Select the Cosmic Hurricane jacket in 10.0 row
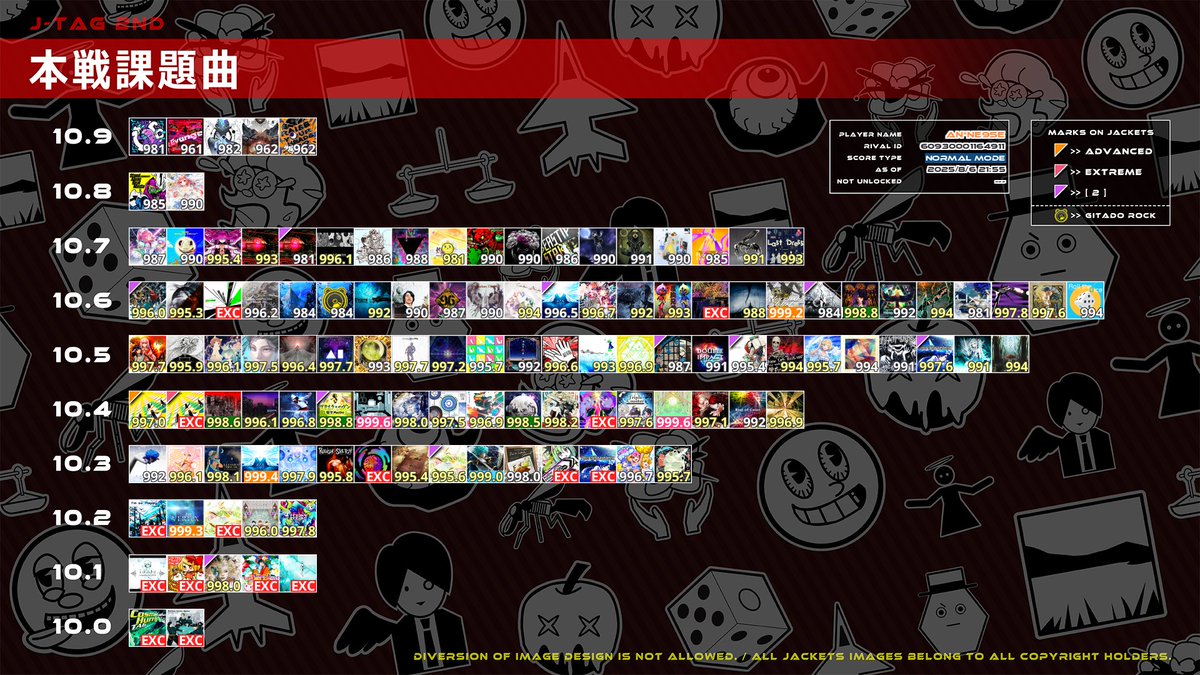1200x675 pixels. 148,628
